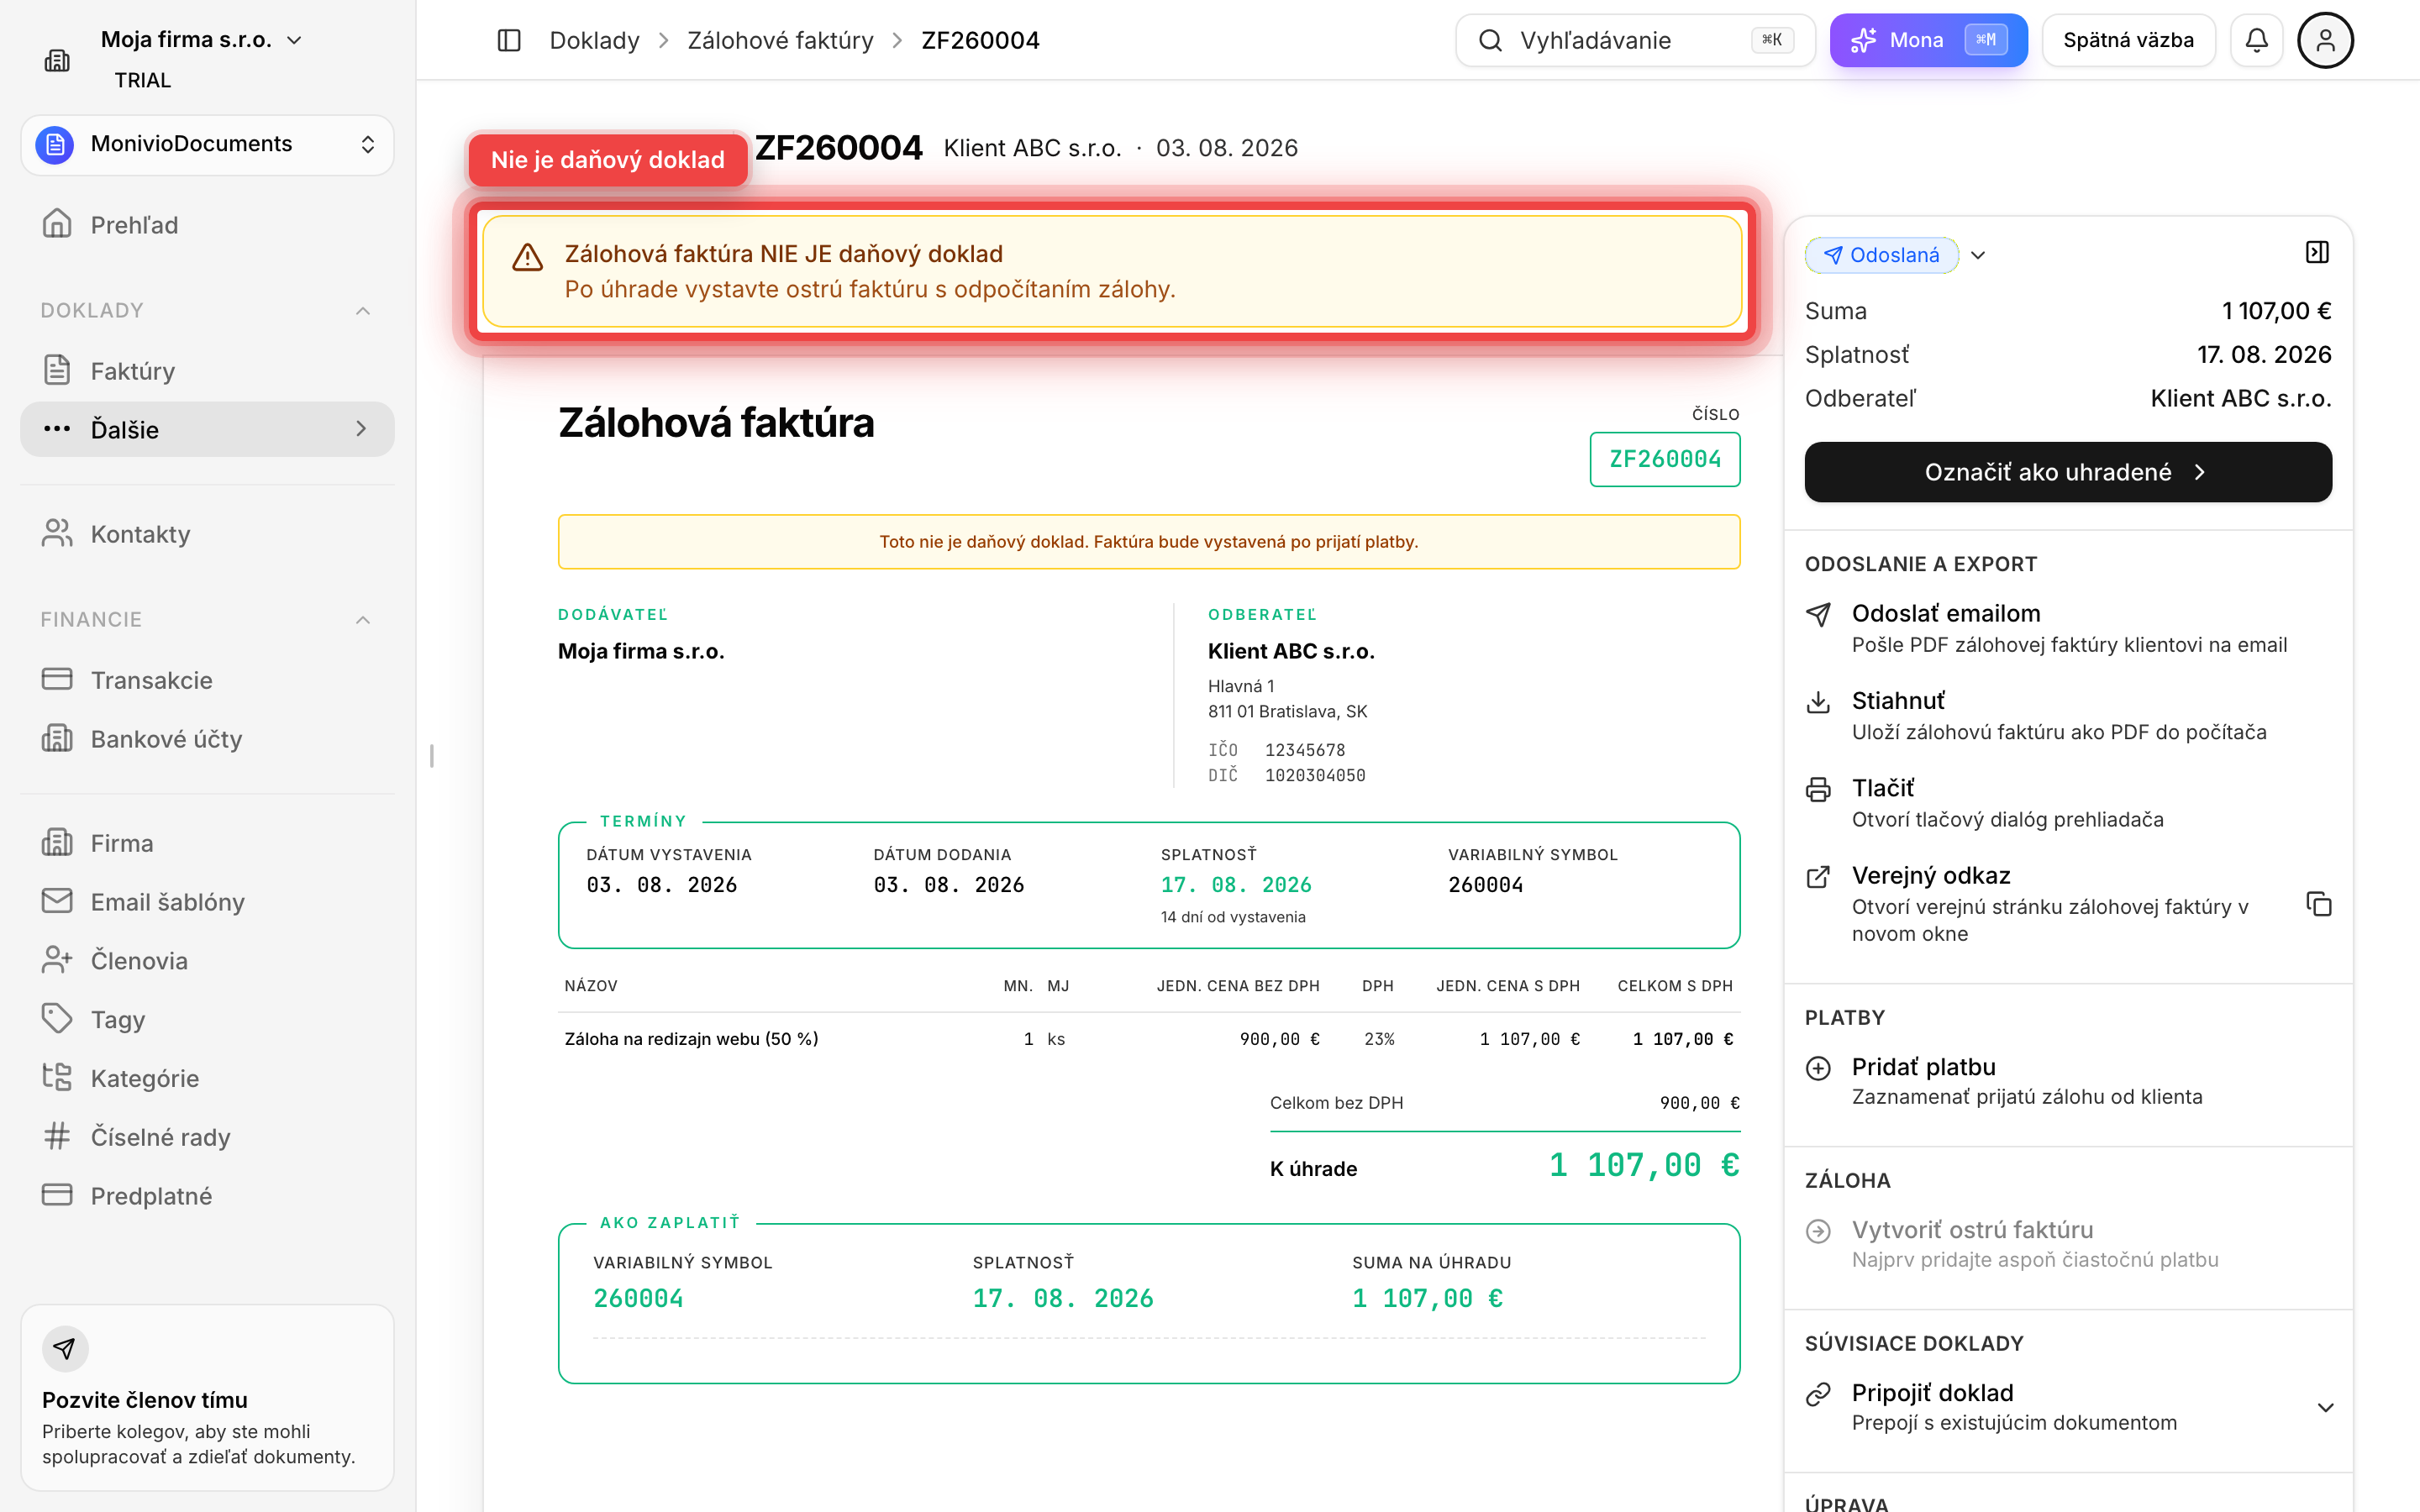This screenshot has width=2420, height=1512.
Task: Collapse the DOKLADY section chevron
Action: pos(363,311)
